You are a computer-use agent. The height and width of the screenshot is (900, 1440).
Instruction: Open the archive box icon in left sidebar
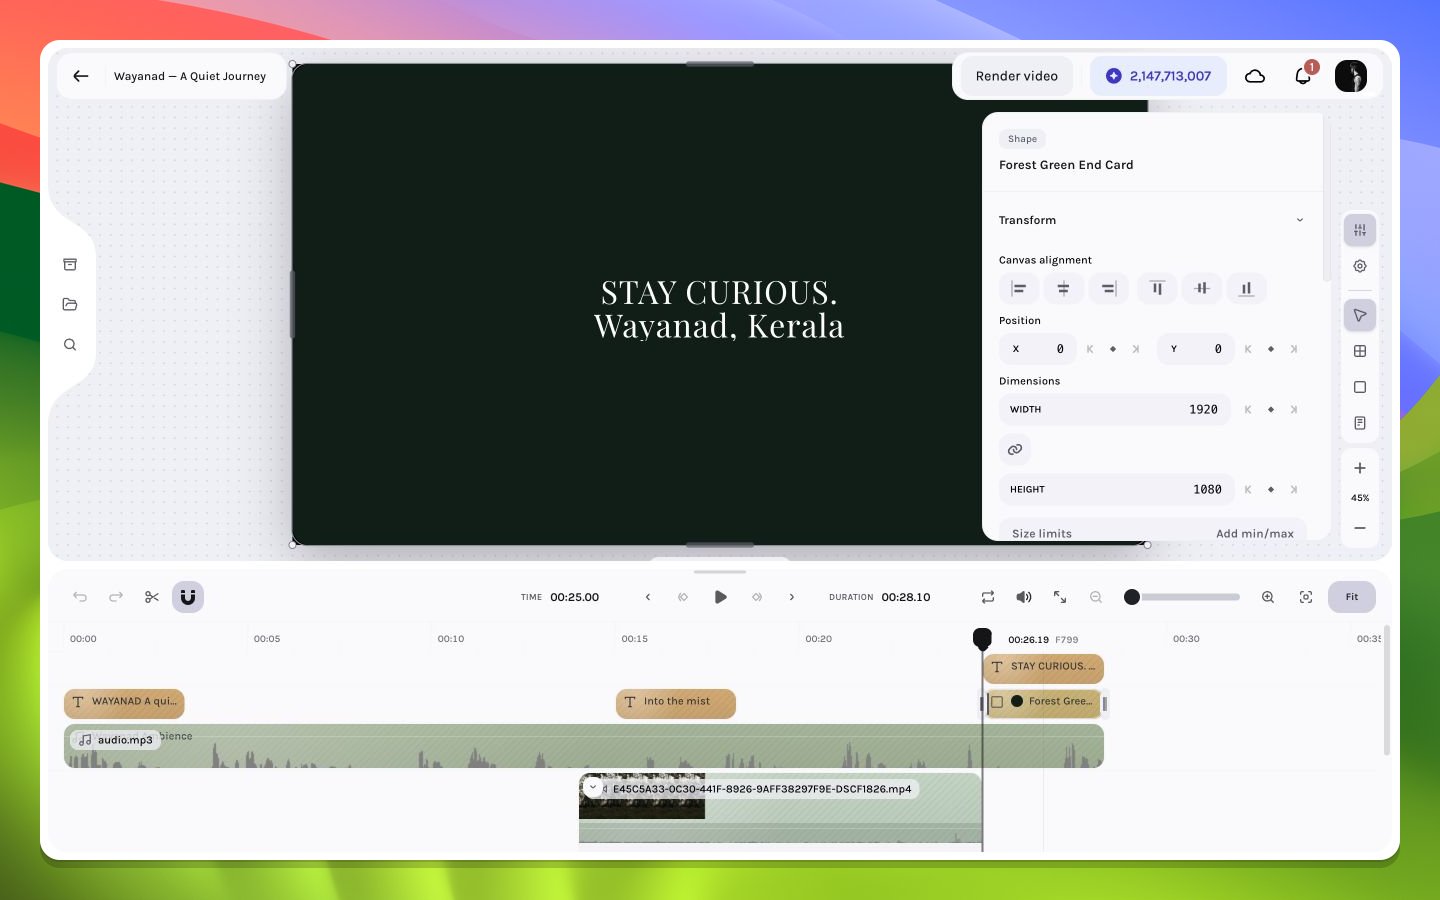click(70, 265)
